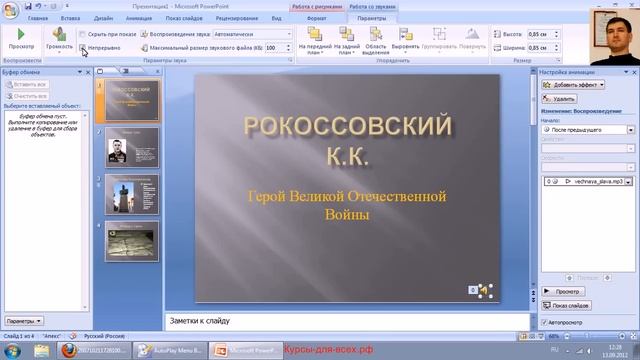Screen dimensions: 640x360
Task: Open Параметры звука dialog launcher
Action: point(290,60)
